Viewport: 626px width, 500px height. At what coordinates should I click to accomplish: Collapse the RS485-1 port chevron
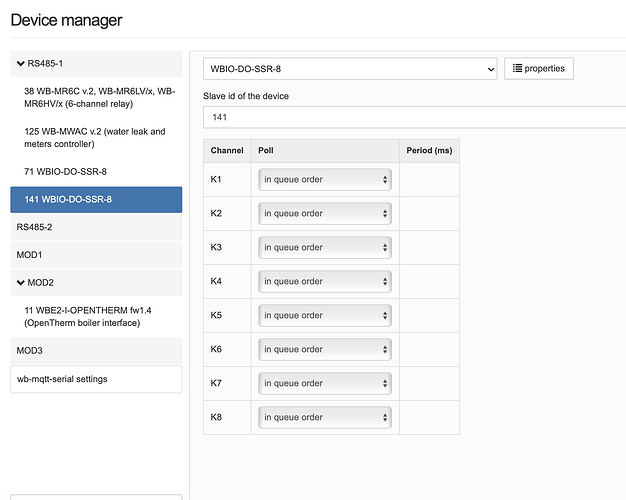point(21,63)
